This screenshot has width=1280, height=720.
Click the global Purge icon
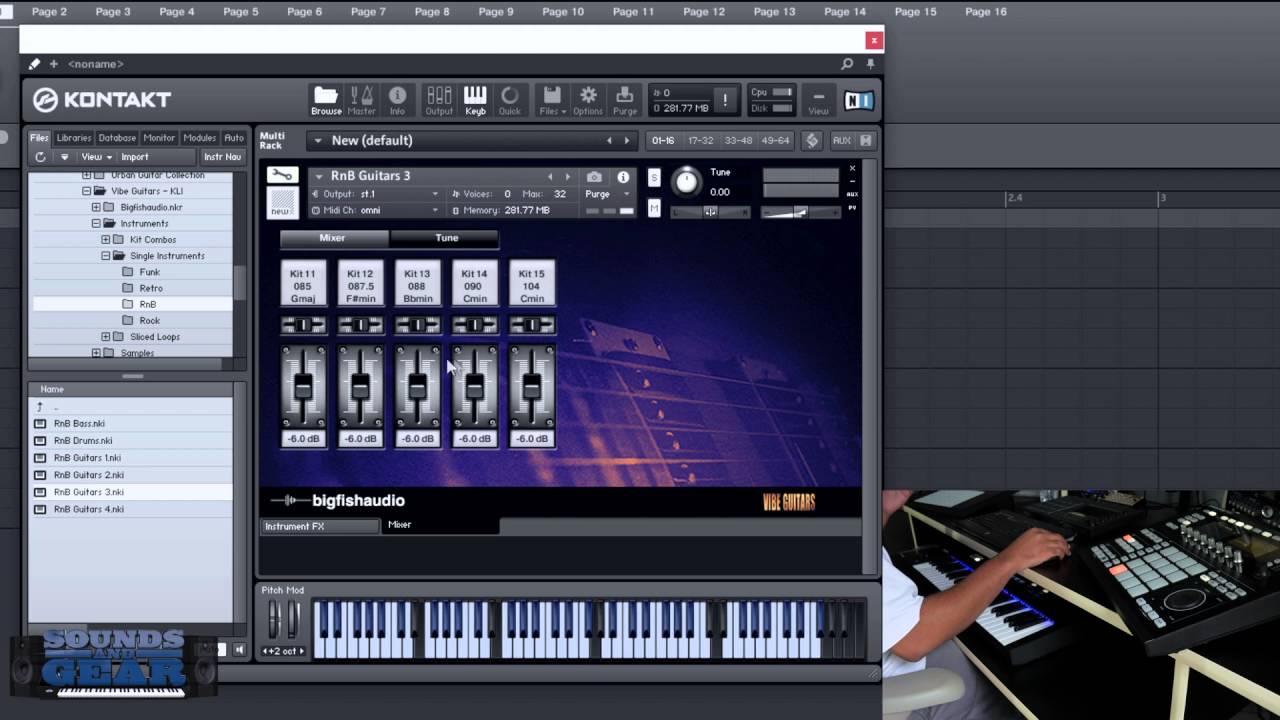pos(625,100)
